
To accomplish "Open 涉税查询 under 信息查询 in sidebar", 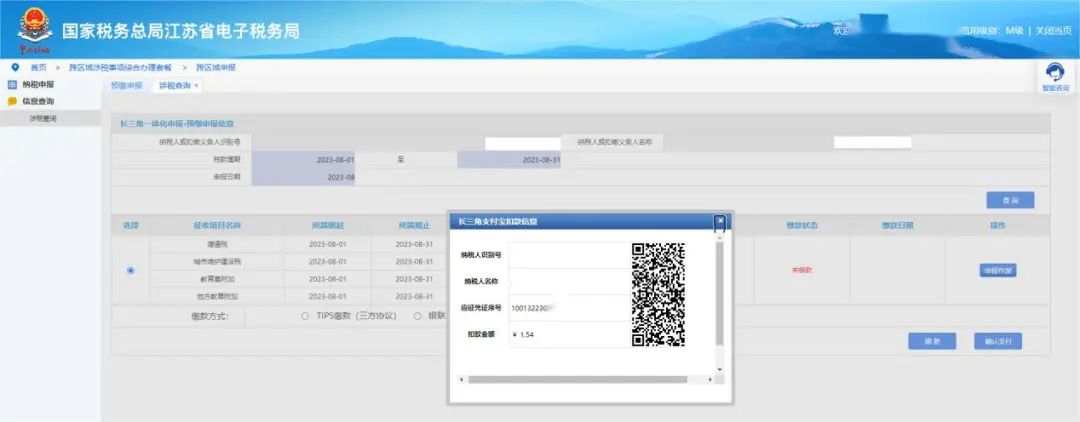I will click(x=42, y=119).
